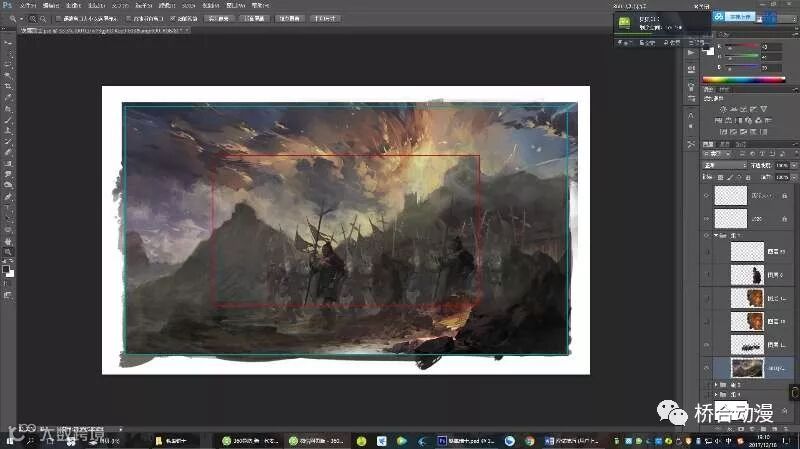This screenshot has height=449, width=800.
Task: Hide the selected landscape painting layer
Action: [707, 368]
